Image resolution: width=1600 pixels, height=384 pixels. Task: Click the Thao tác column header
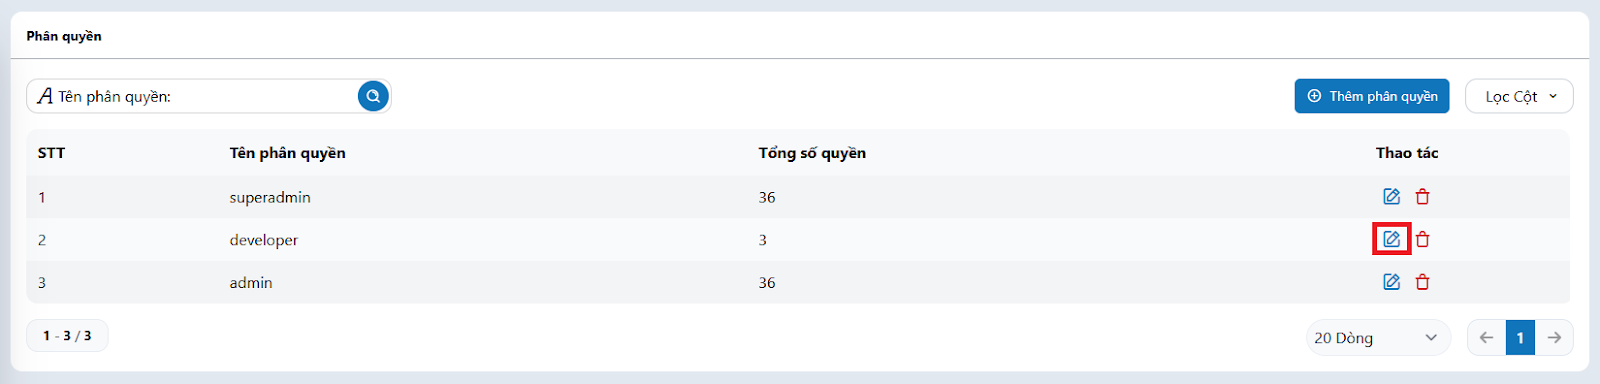point(1407,153)
